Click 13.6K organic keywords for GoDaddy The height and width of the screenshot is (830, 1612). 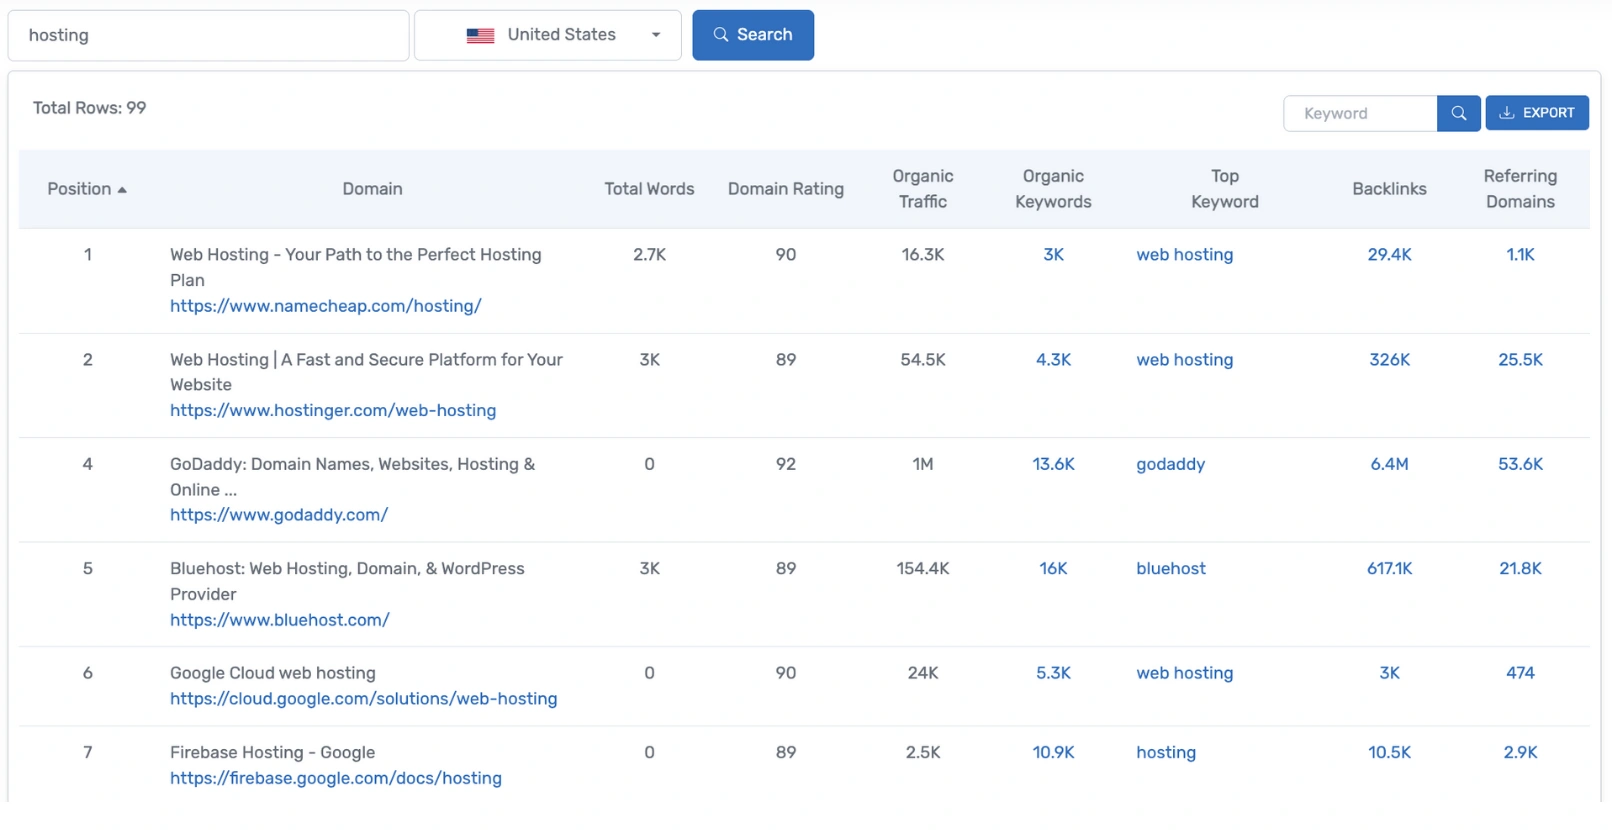[x=1053, y=464]
